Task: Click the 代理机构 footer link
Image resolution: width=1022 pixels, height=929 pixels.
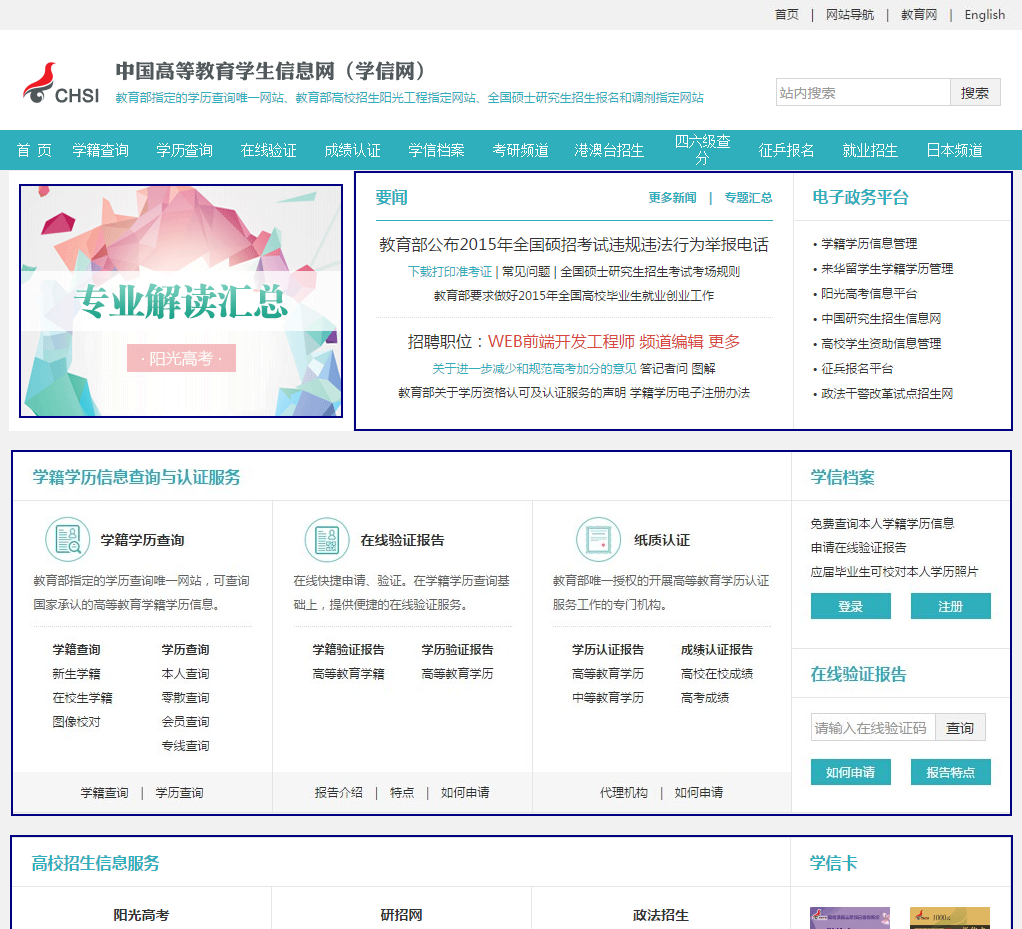Action: pos(624,793)
